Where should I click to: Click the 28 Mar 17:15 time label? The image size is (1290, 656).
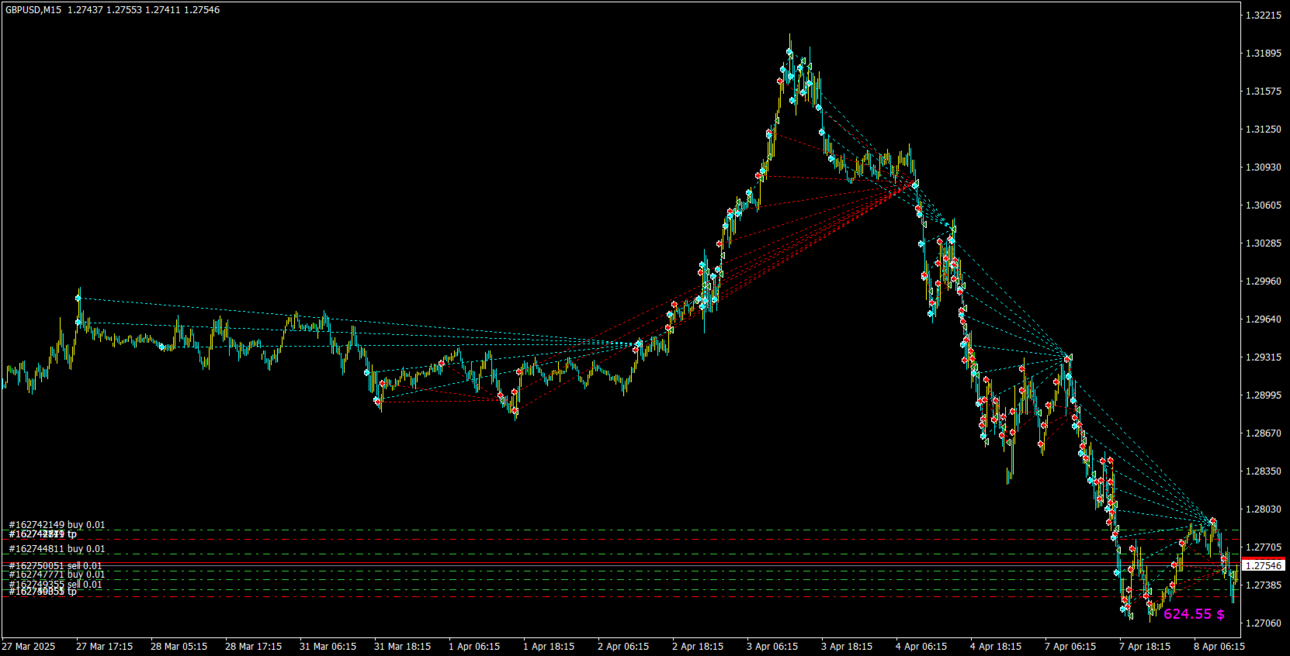tap(254, 647)
